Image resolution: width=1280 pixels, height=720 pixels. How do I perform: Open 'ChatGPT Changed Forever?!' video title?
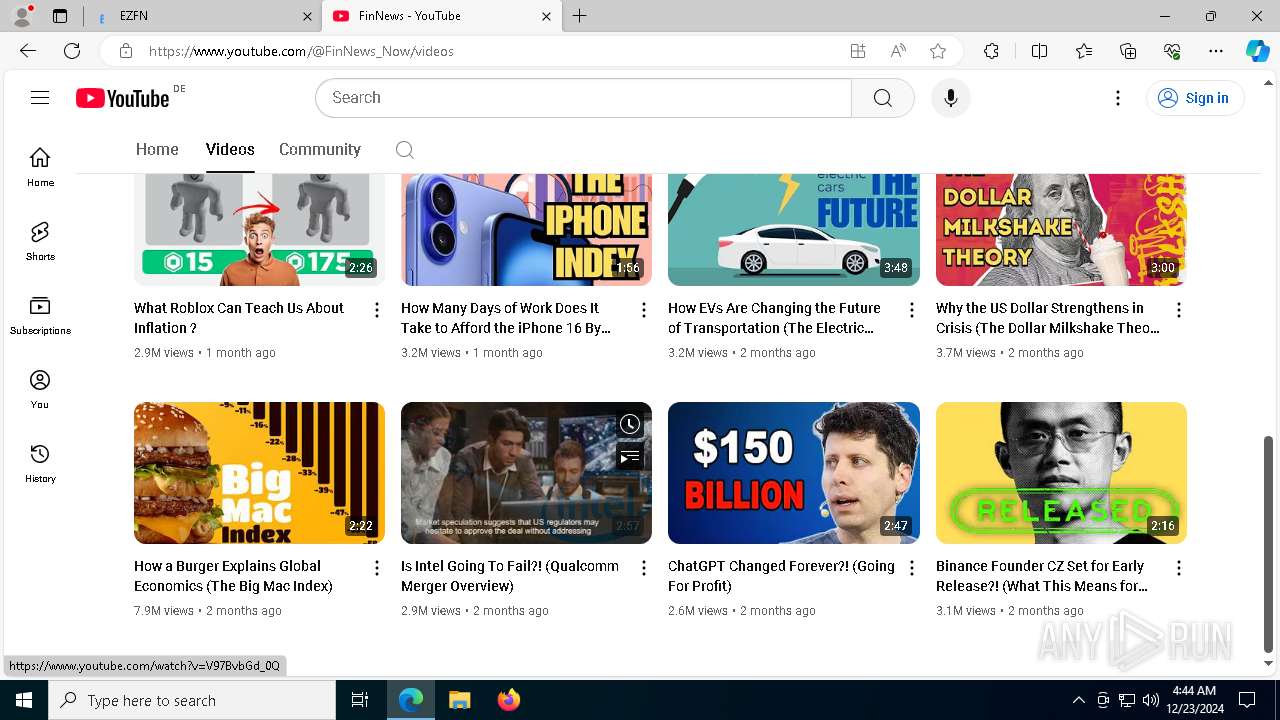point(781,576)
